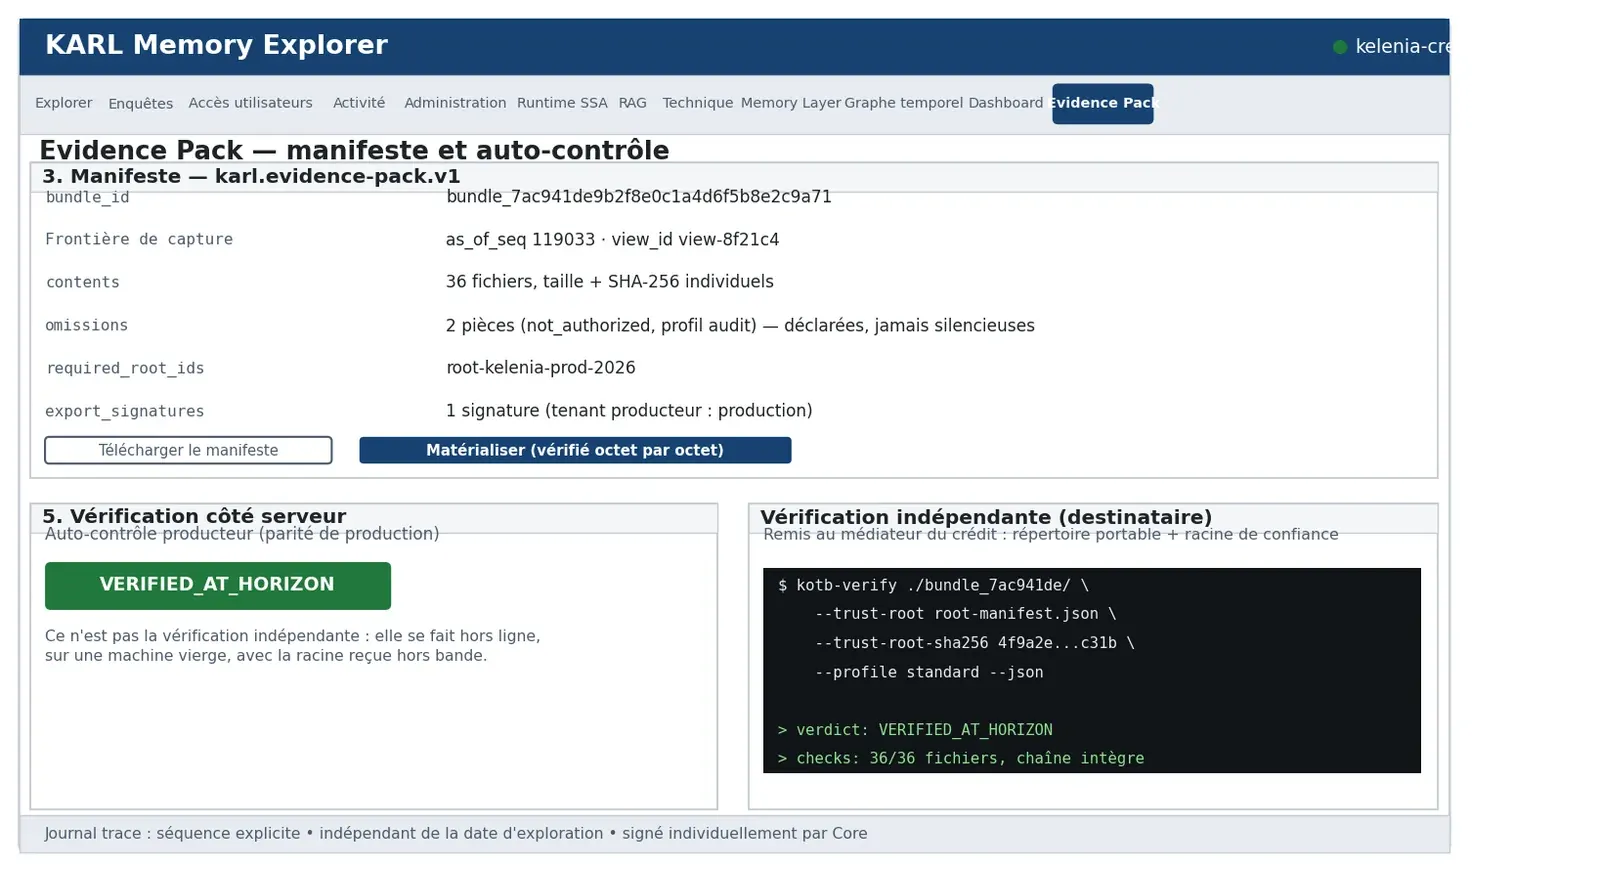The image size is (1600, 871).
Task: Click the as_of_seq 119033 capture value
Action: 612,240
